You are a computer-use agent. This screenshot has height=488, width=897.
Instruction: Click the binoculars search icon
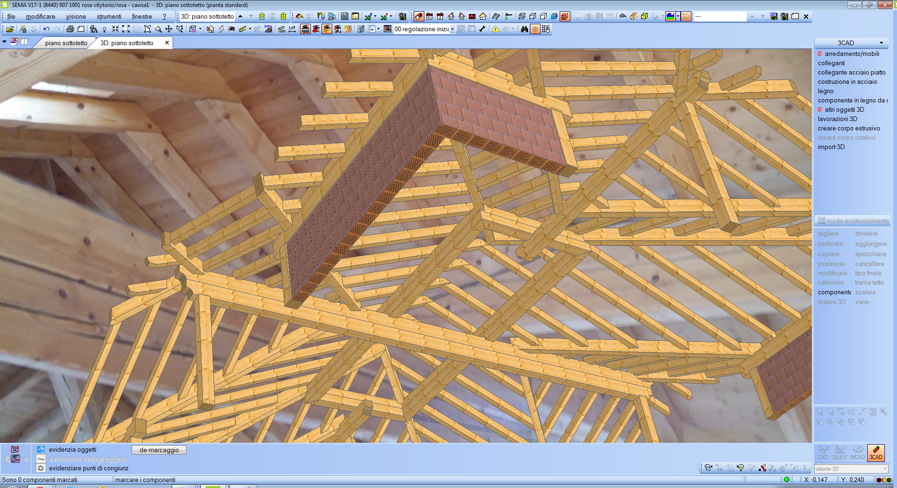[524, 29]
